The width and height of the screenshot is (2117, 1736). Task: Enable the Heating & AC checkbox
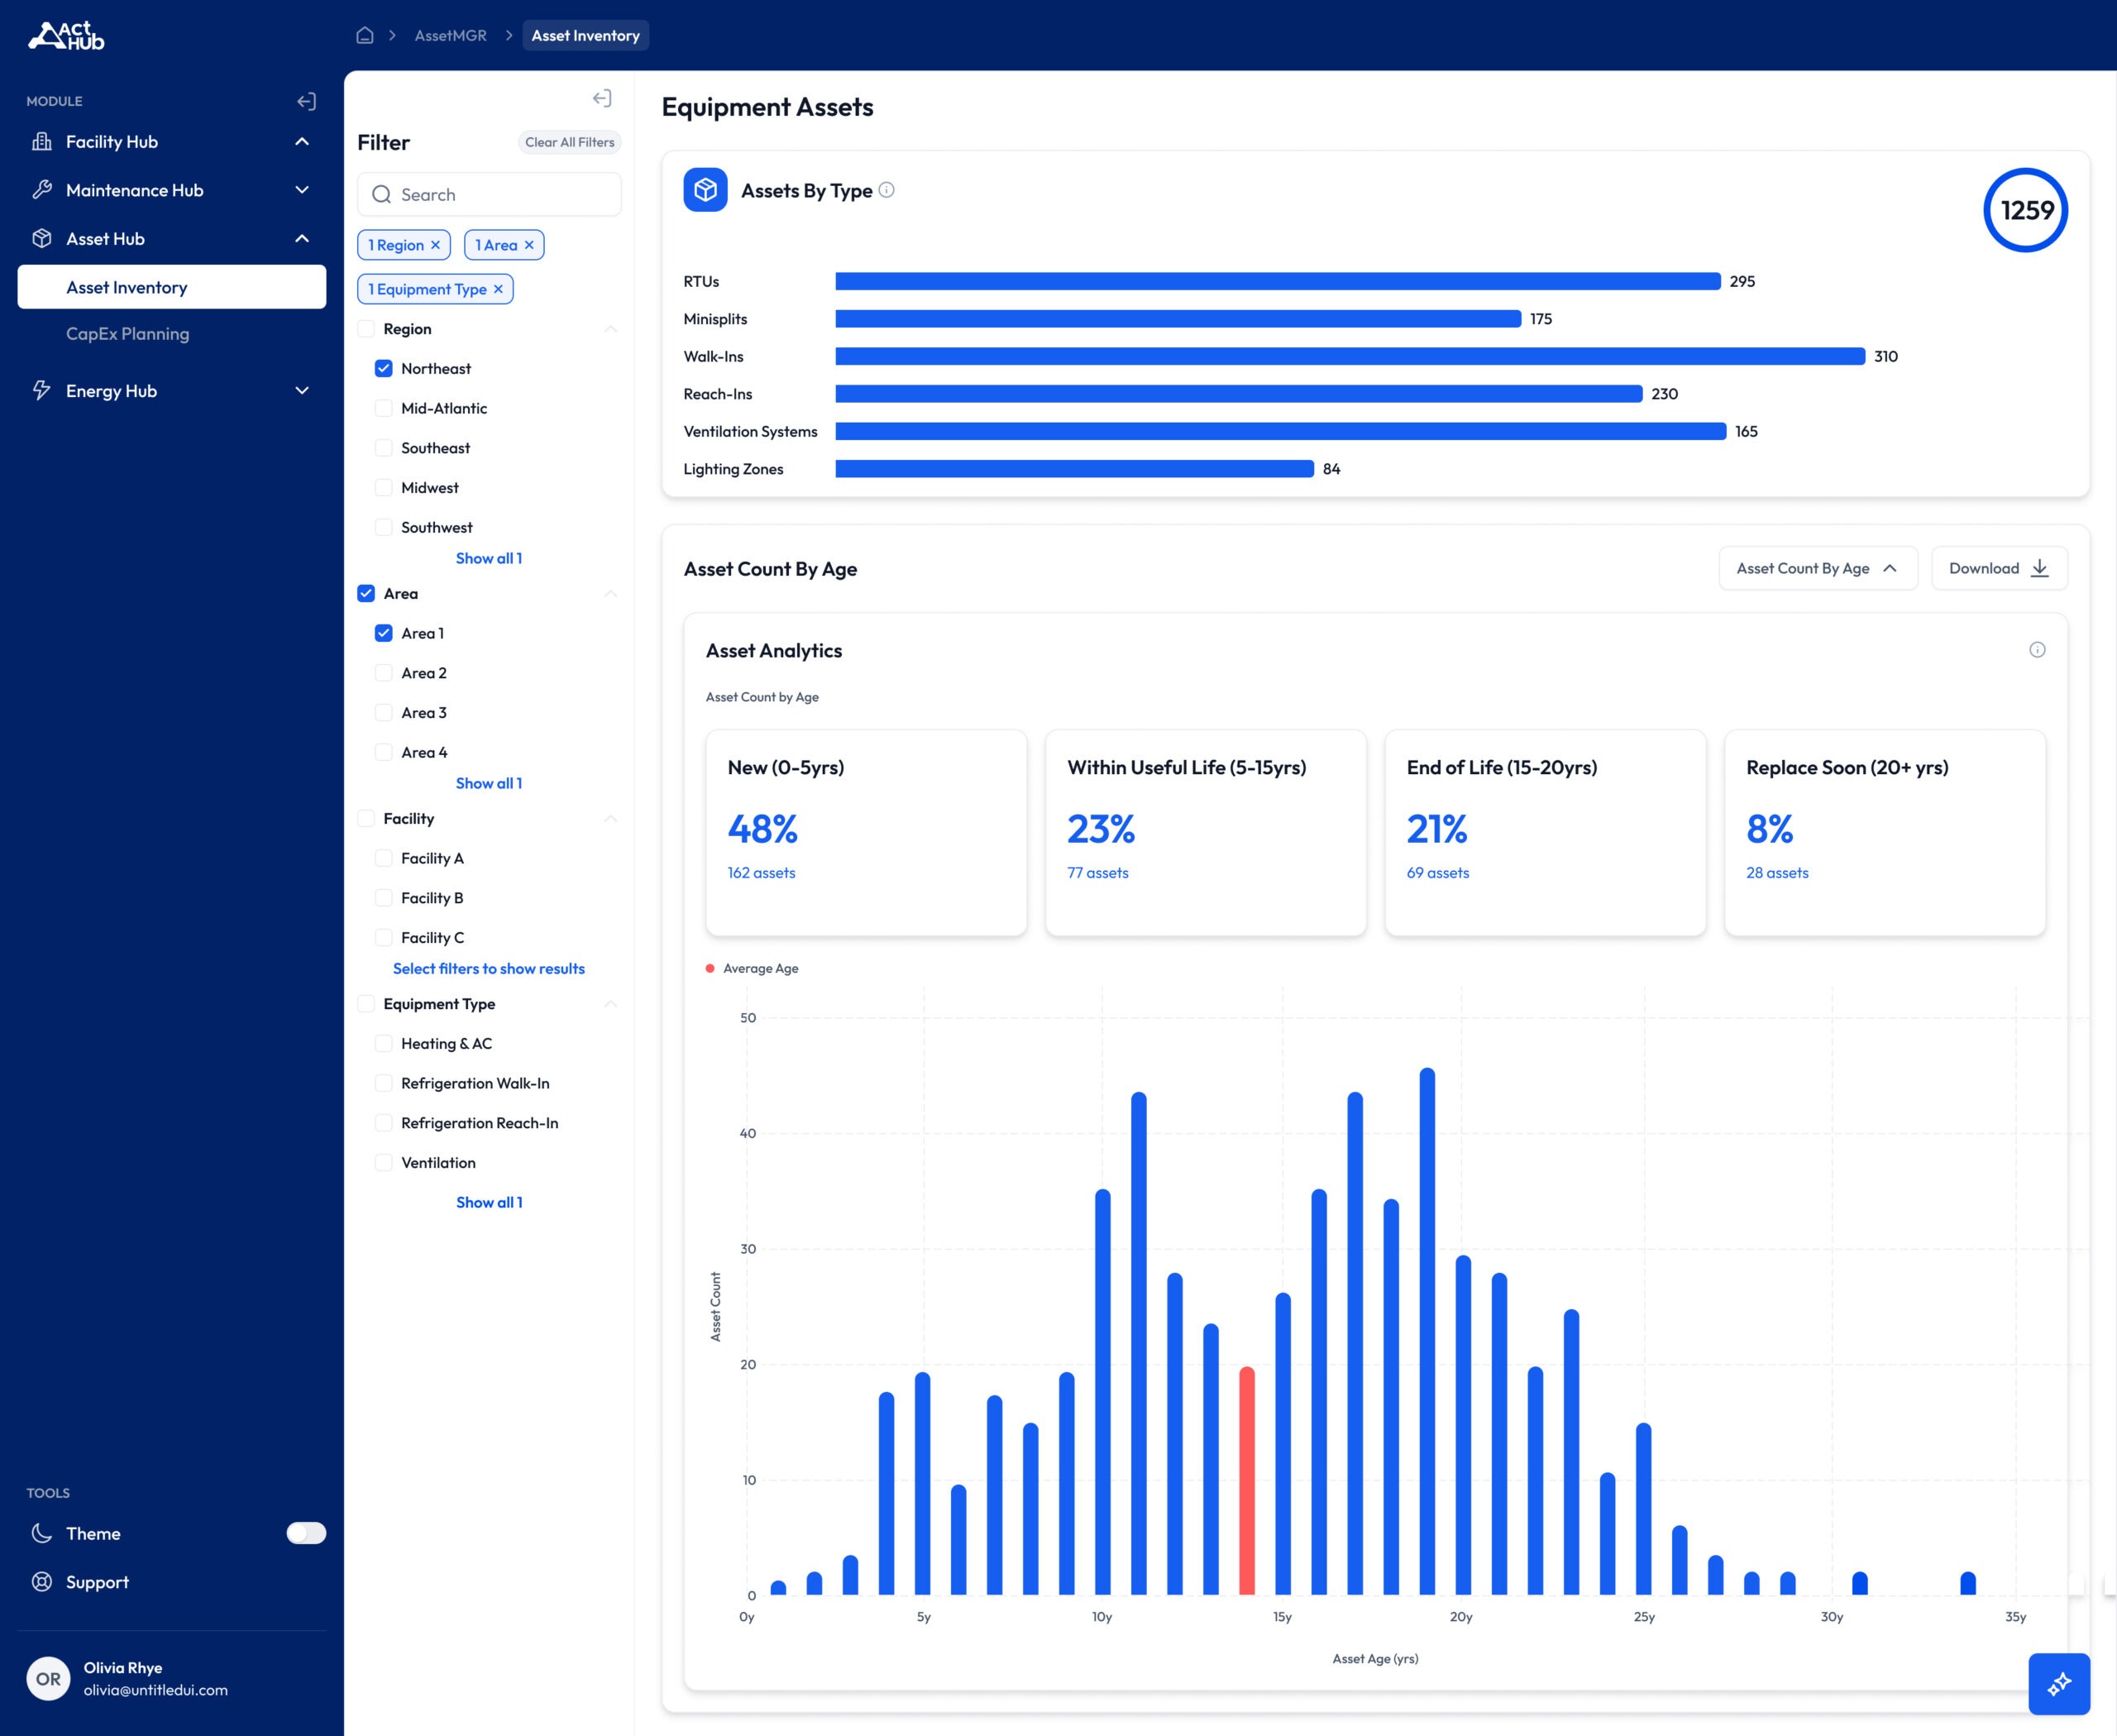point(383,1043)
